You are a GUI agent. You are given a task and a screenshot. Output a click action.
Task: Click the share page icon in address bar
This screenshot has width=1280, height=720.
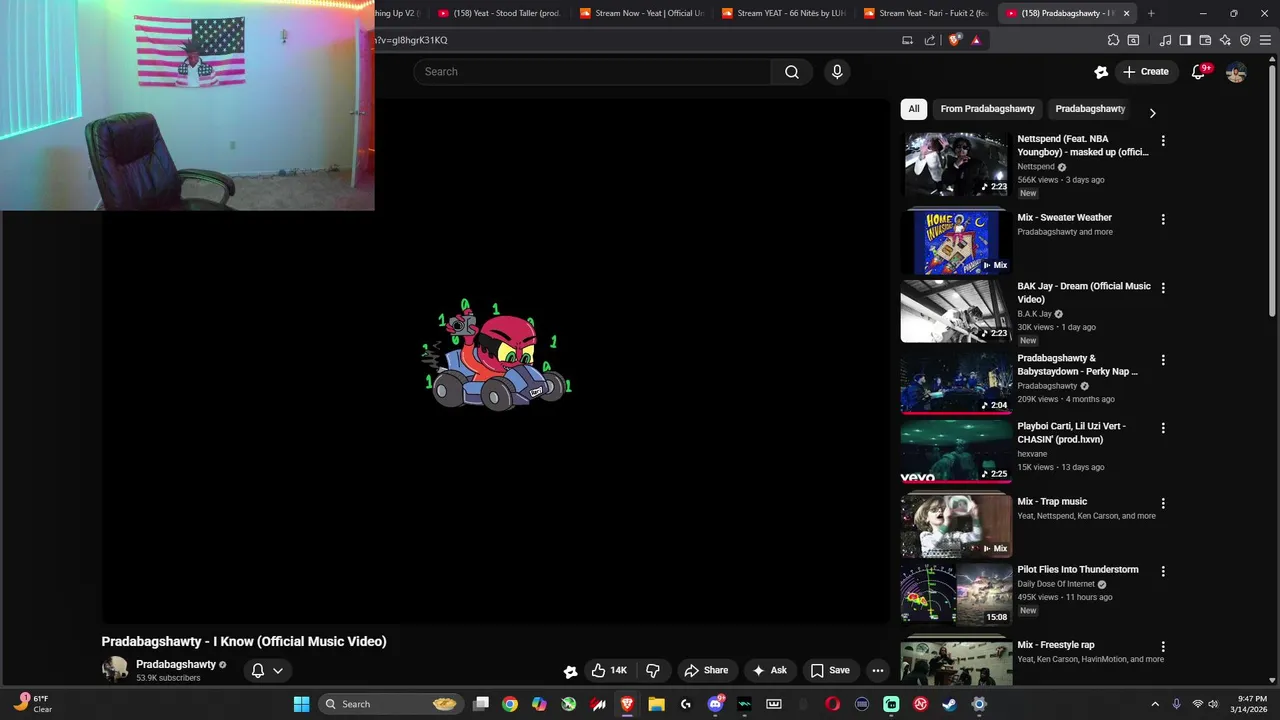click(930, 40)
